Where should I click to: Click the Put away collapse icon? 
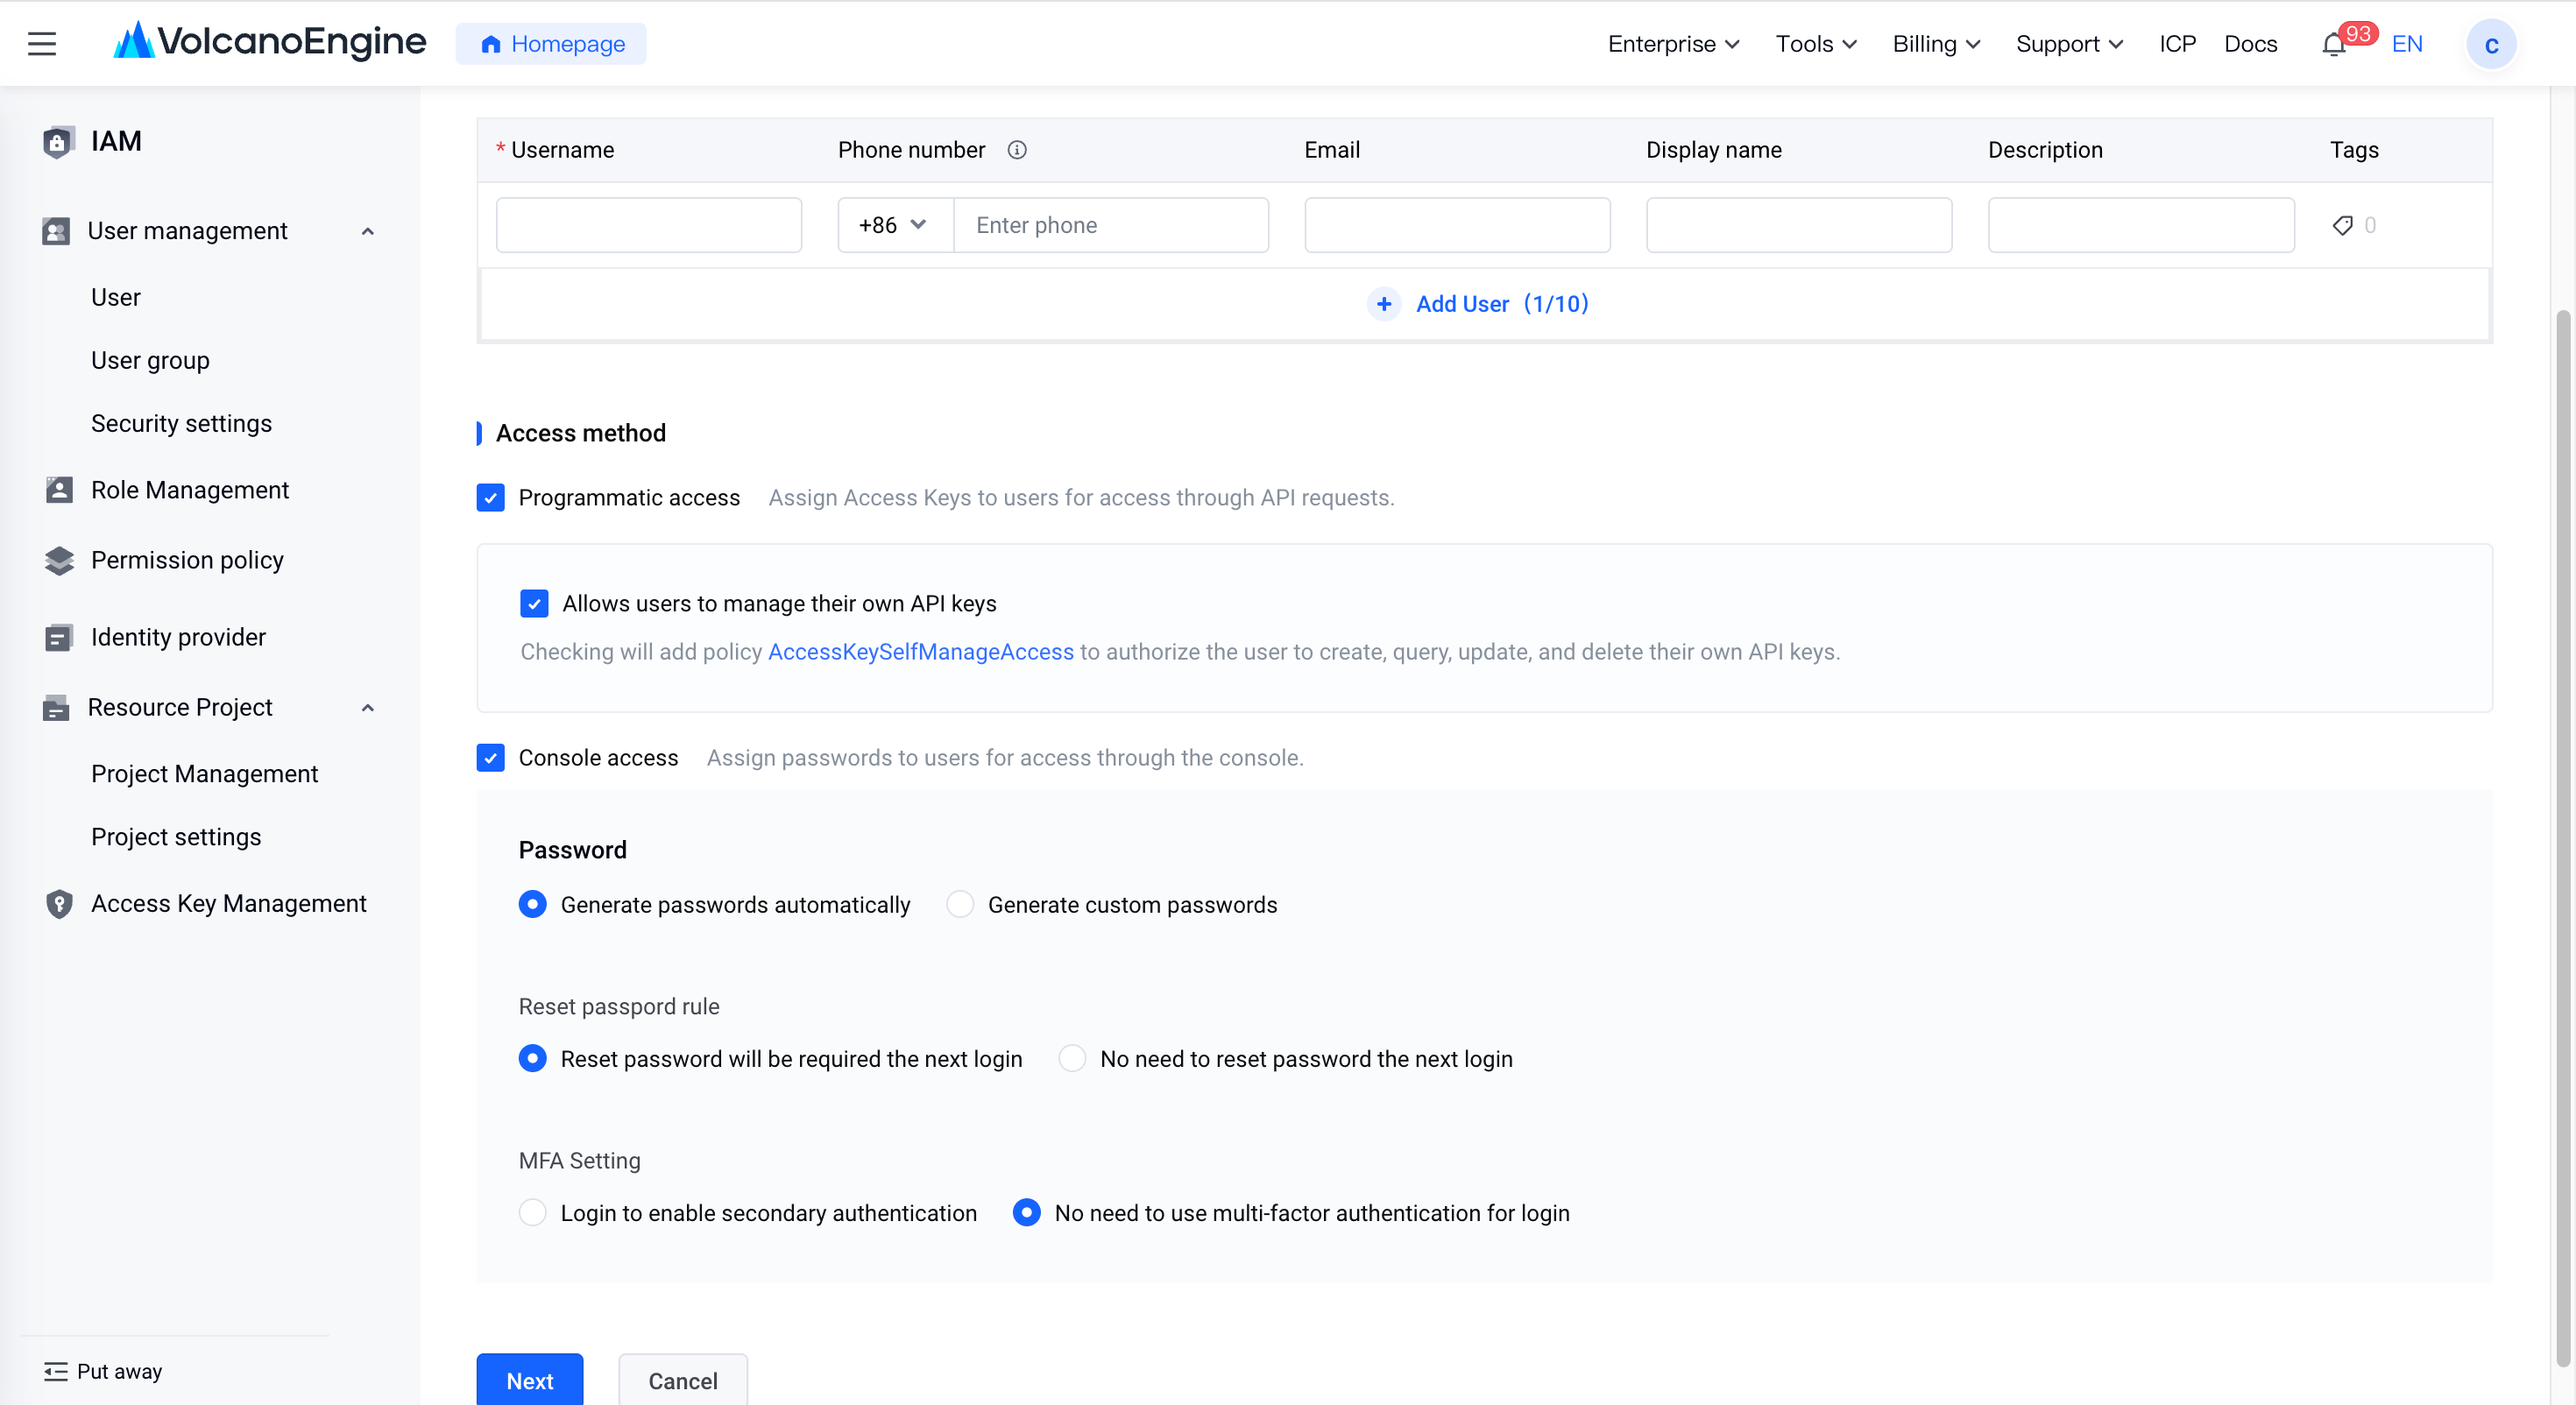pyautogui.click(x=56, y=1371)
